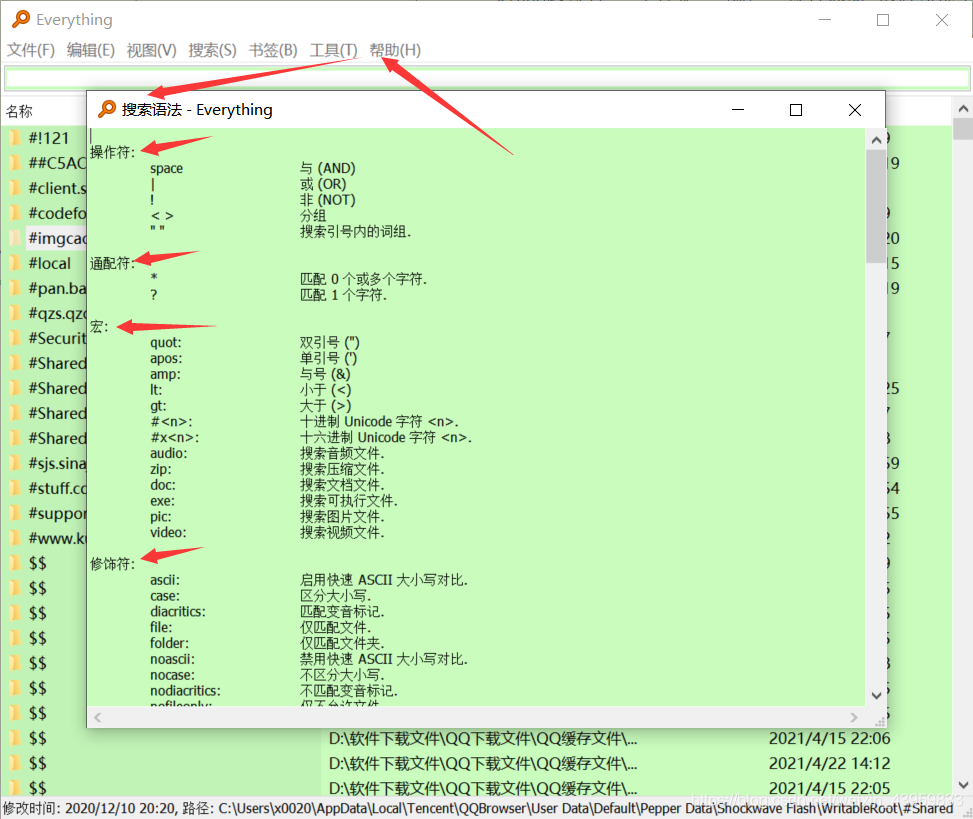Minimize the Everything main window
The image size is (973, 819).
pos(825,20)
